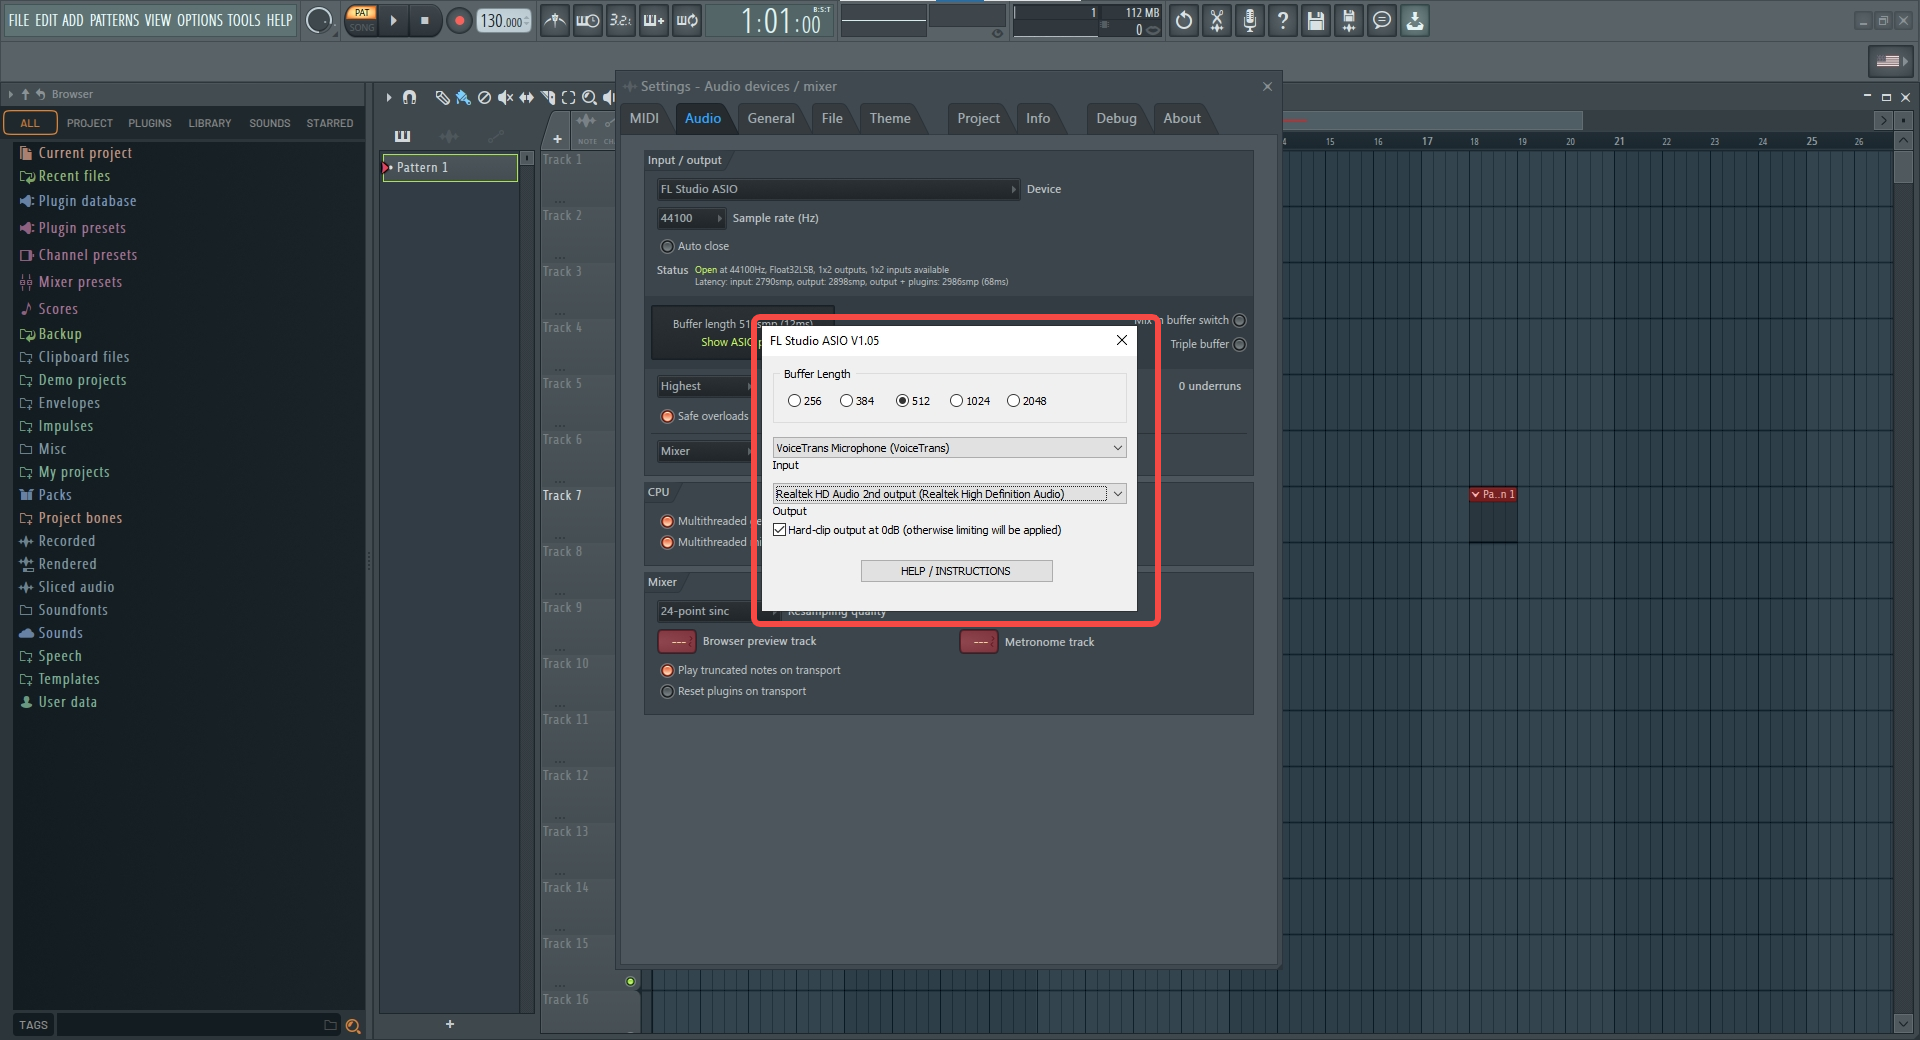Choose the 1024 buffer length radio button
Screen dimensions: 1920x1040
(956, 401)
